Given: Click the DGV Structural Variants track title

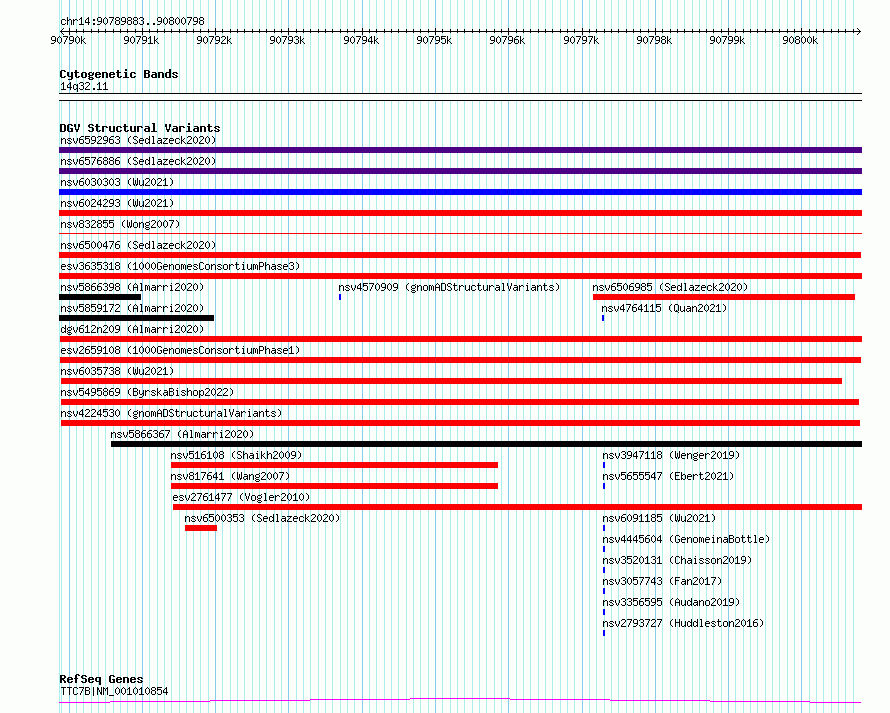Looking at the screenshot, I should (x=140, y=128).
